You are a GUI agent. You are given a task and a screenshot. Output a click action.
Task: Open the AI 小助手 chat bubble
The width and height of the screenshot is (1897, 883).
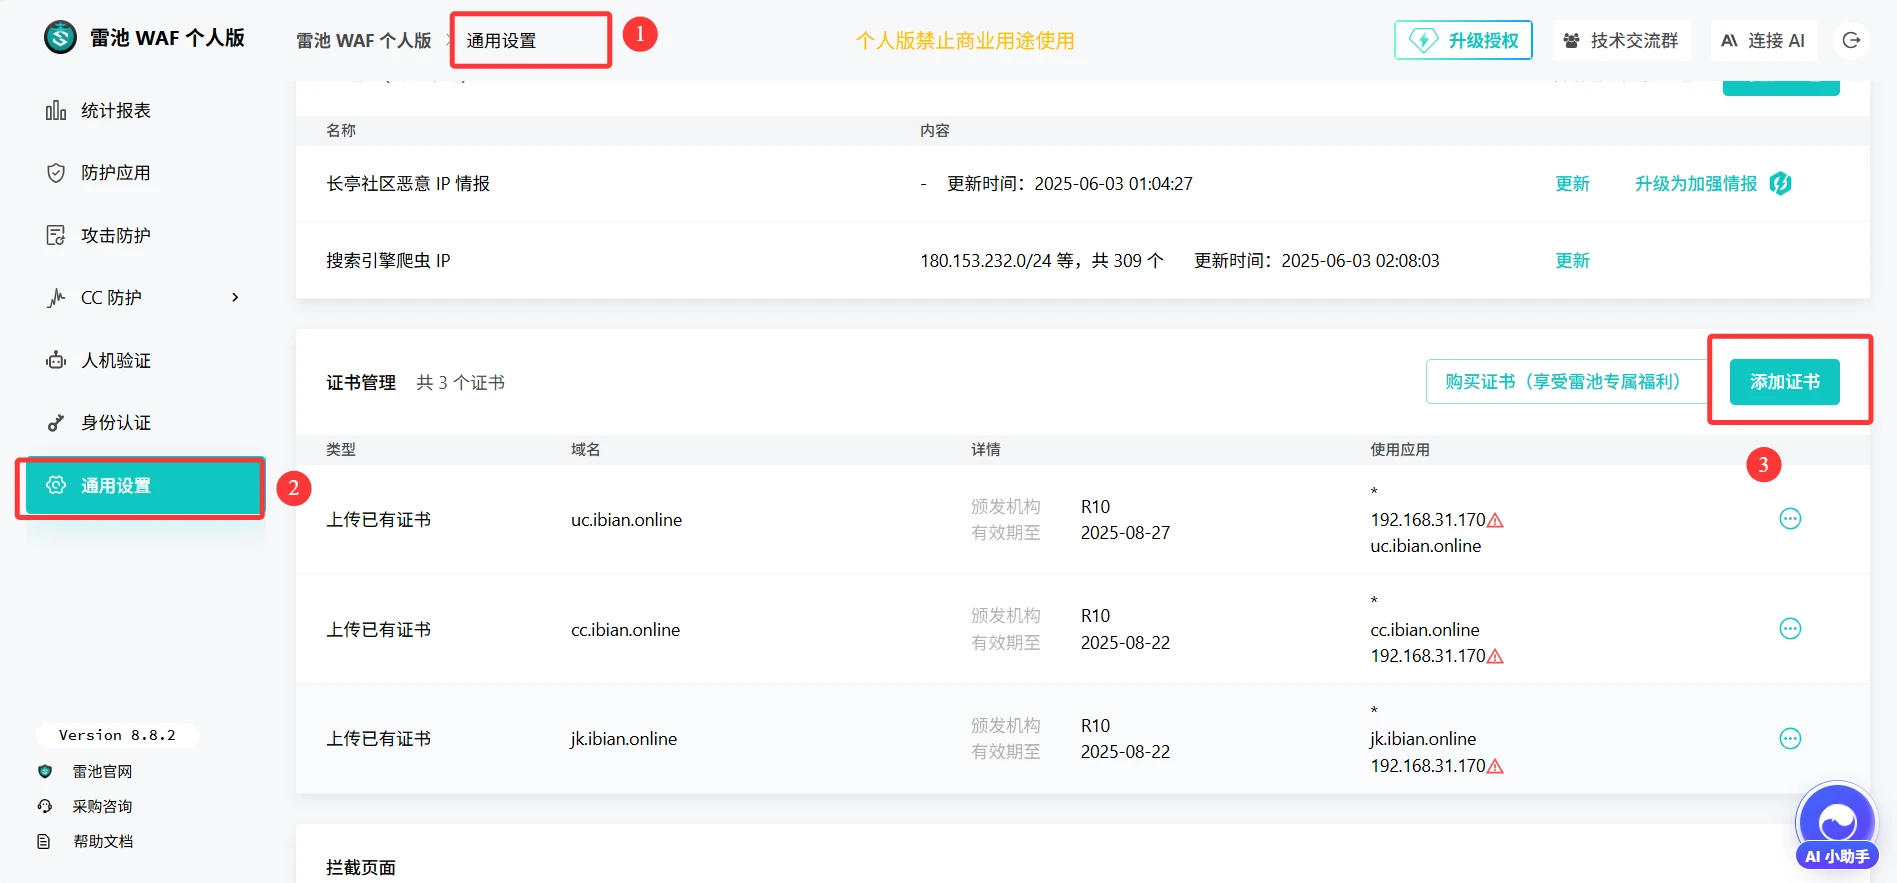click(1837, 826)
